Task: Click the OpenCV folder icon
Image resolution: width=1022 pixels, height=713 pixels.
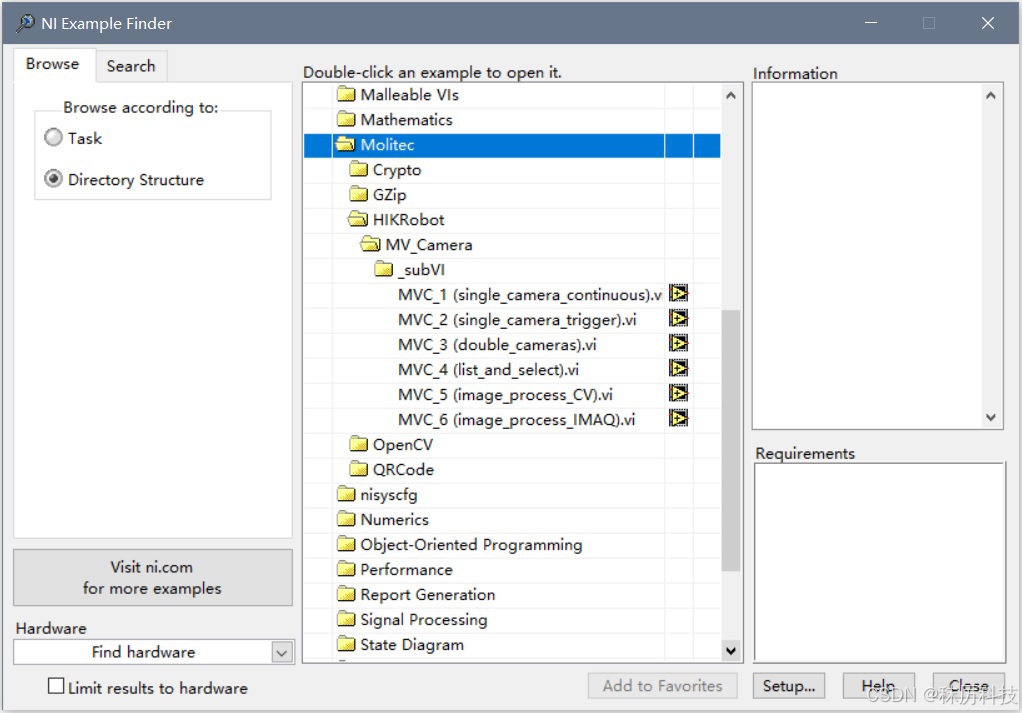Action: pyautogui.click(x=358, y=444)
